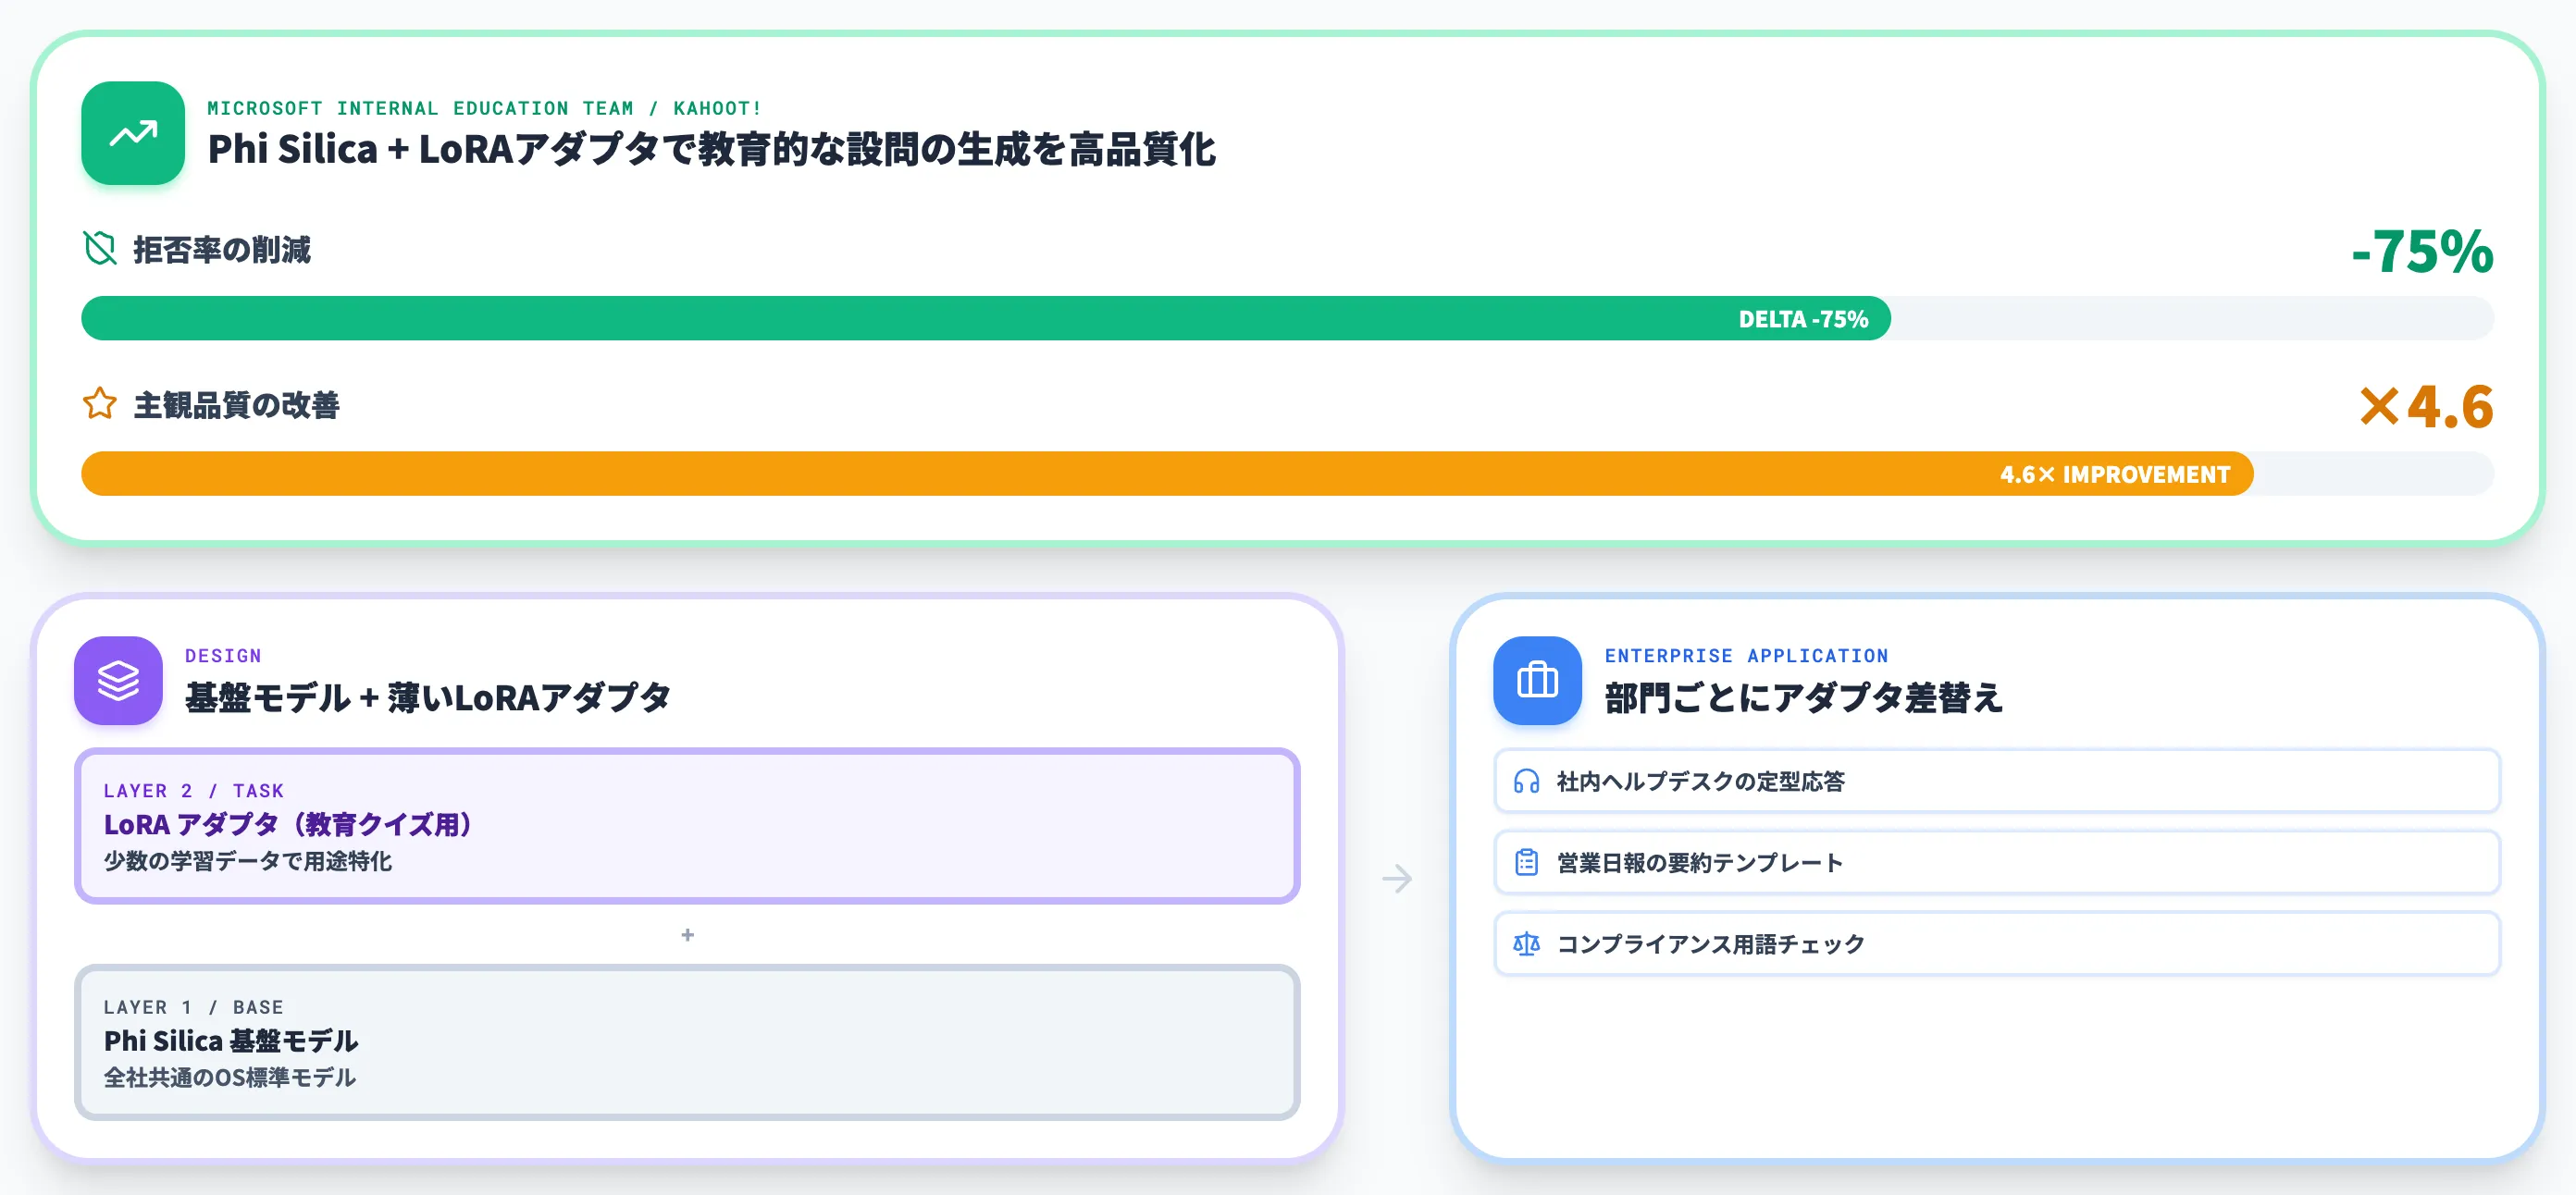Click the ENTERPRISE APPLICATION label
Image resolution: width=2576 pixels, height=1195 pixels.
tap(1746, 656)
